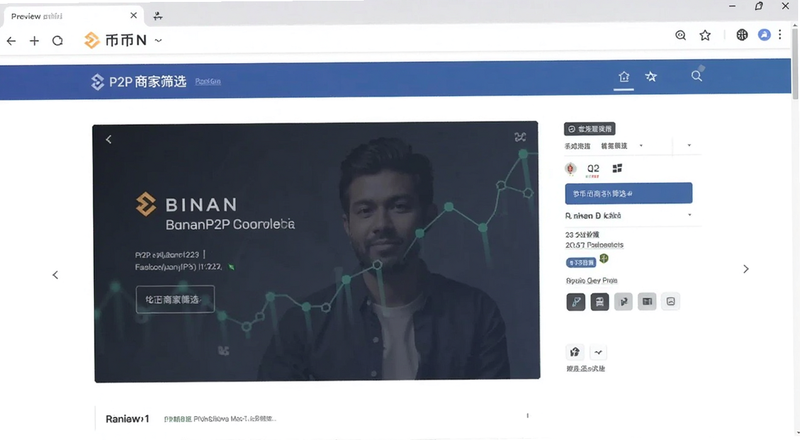Follow the underlined link beside P2P 商家筛选

[208, 82]
